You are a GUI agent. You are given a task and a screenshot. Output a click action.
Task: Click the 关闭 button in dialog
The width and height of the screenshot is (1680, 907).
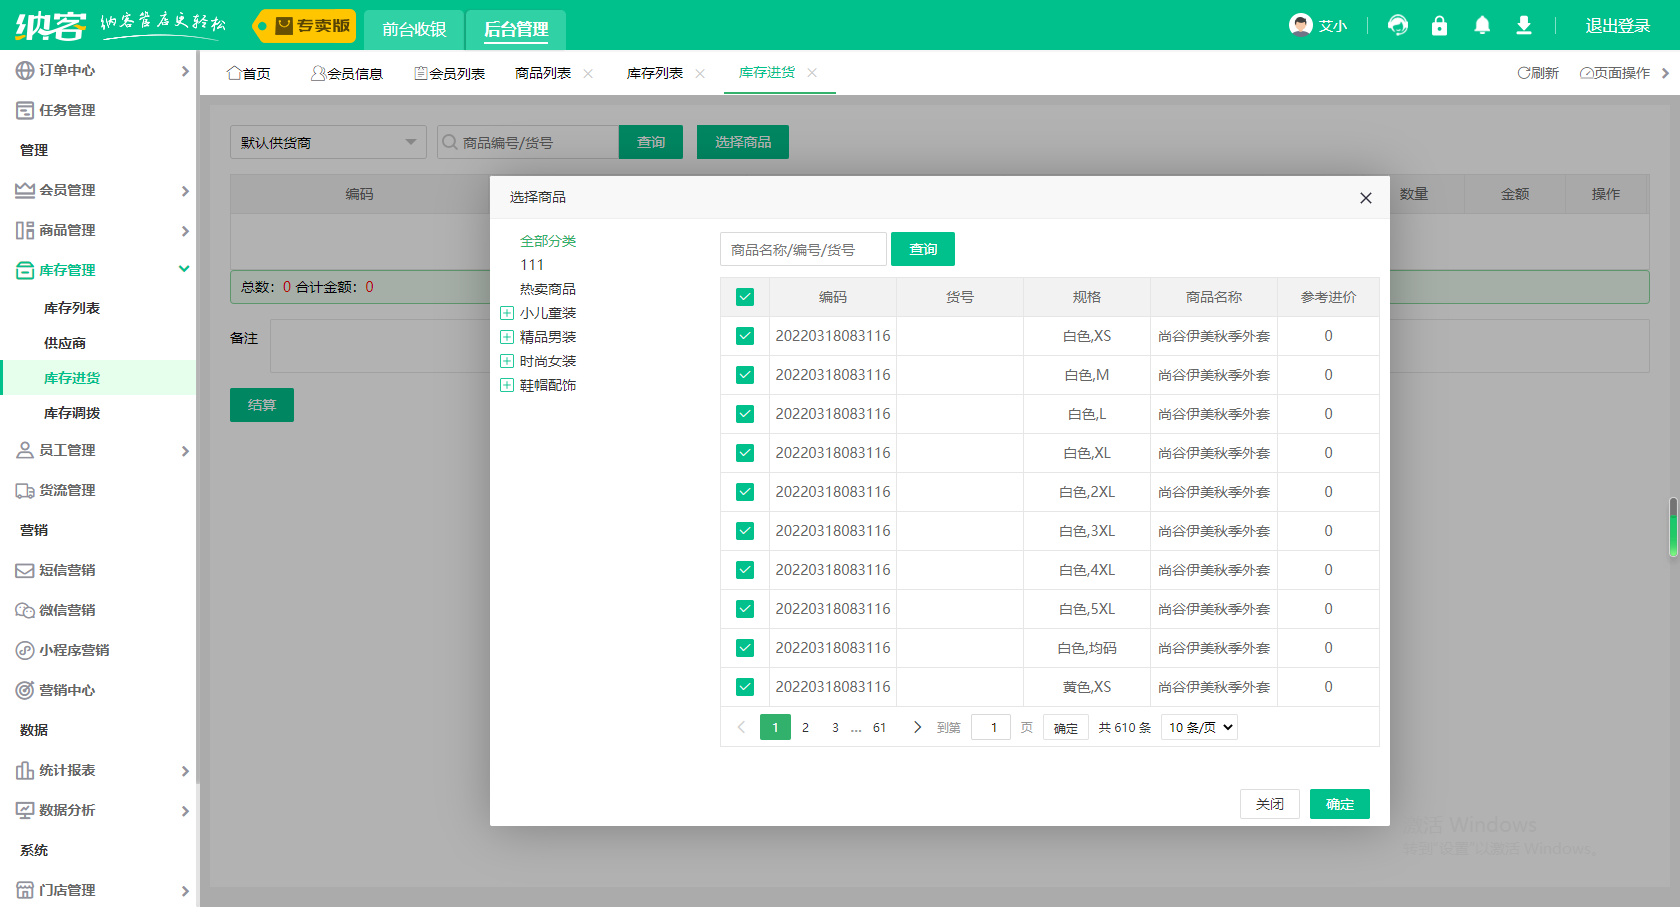[x=1270, y=804]
